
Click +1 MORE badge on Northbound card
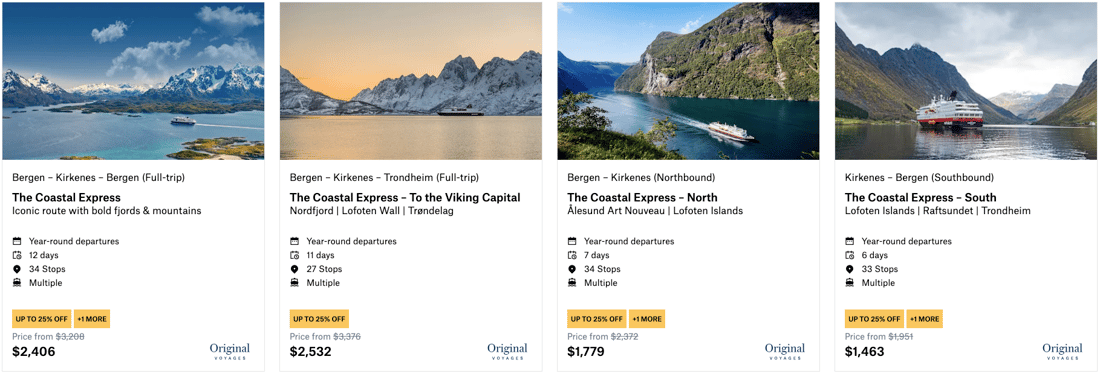[647, 319]
